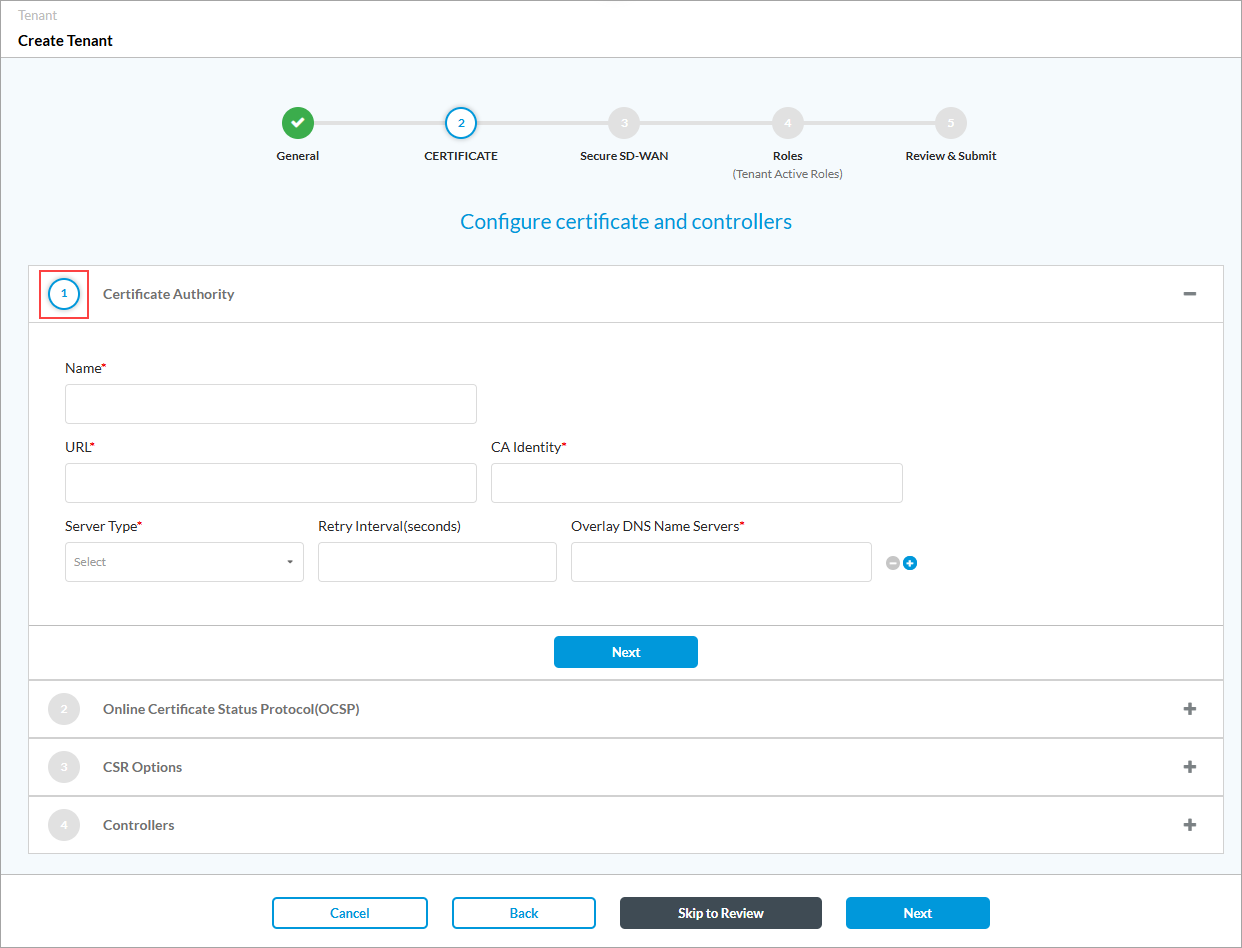Go to Review & Submit step 5 circle

(950, 124)
